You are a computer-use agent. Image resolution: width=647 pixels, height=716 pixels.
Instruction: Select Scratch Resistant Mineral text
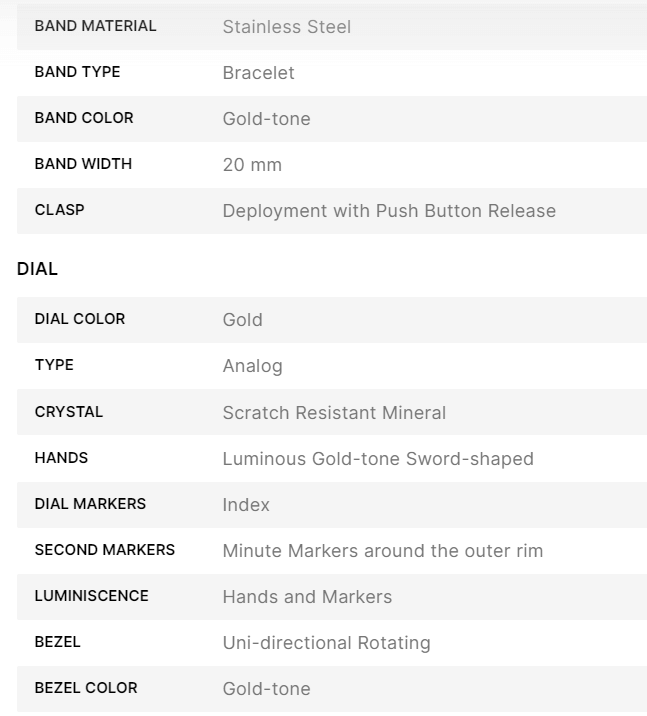click(x=334, y=413)
